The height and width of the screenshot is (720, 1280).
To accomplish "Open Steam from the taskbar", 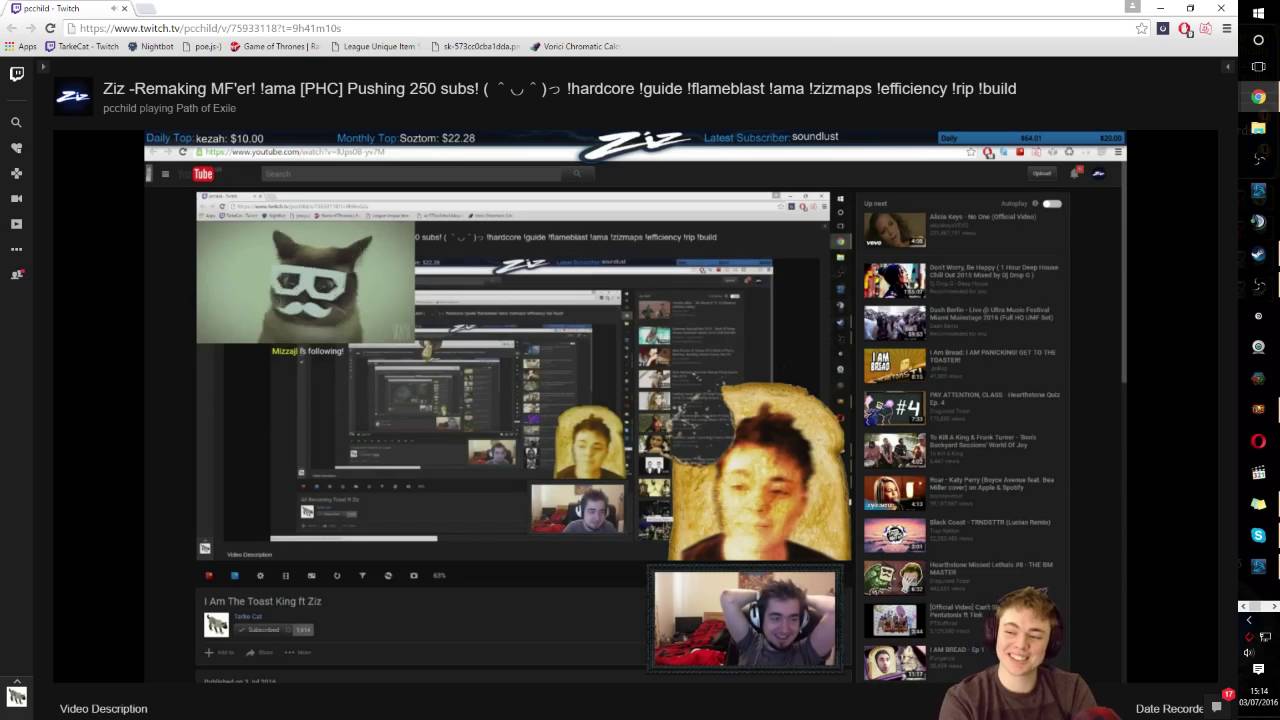I will (1258, 254).
